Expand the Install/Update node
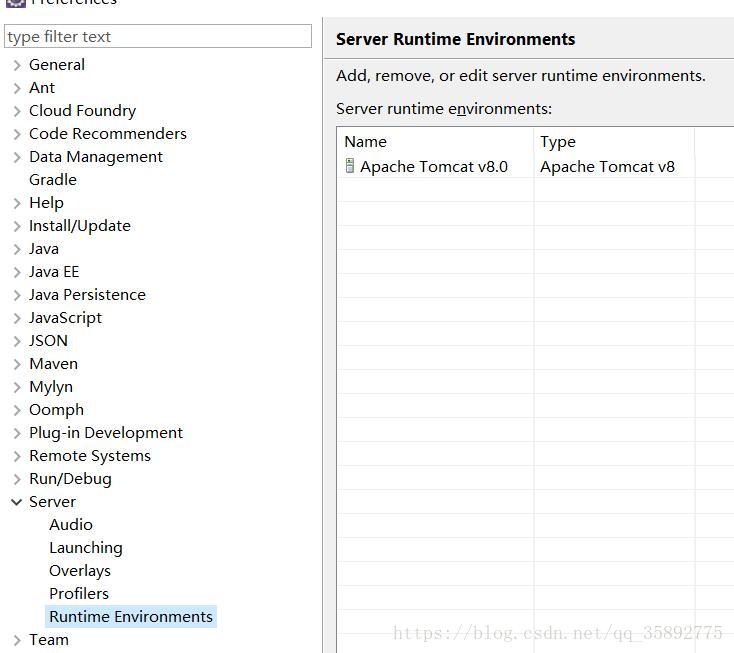Screen dimensions: 734x653 [x=17, y=226]
